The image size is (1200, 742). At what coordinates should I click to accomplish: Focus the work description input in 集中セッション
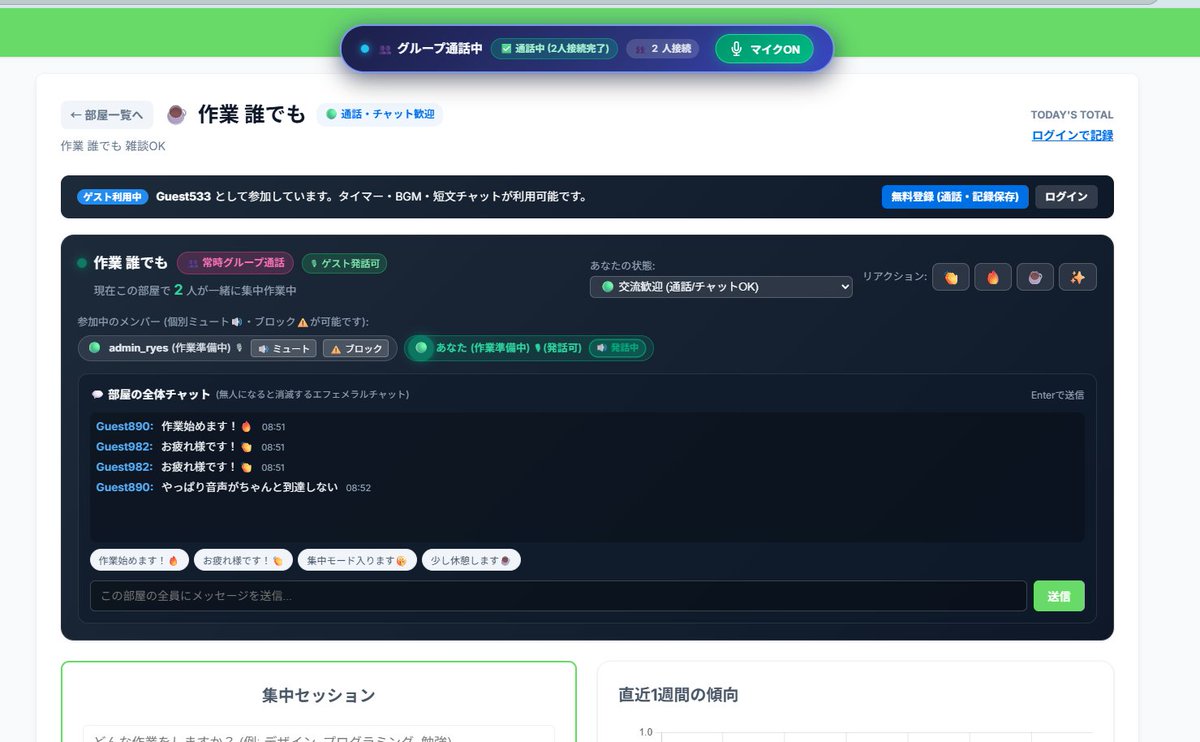(x=318, y=734)
